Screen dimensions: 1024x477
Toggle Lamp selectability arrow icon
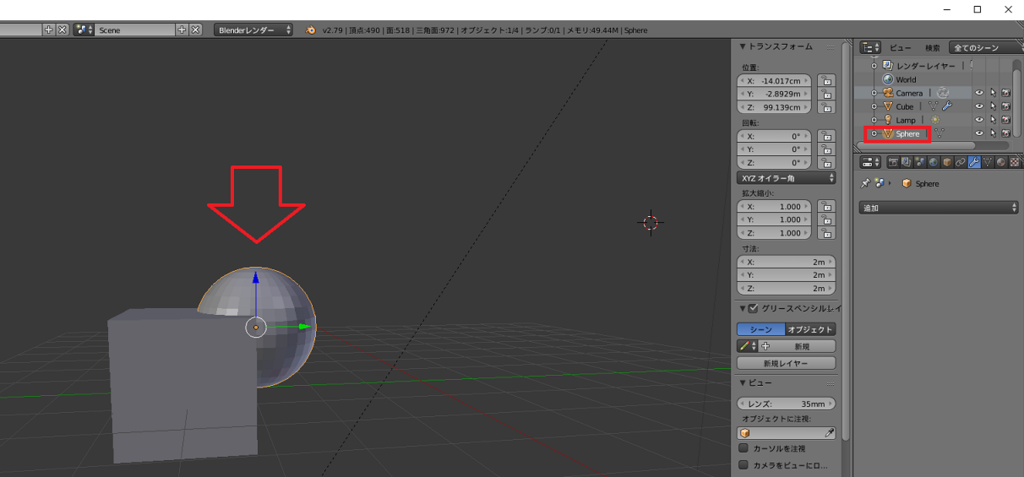[x=993, y=120]
